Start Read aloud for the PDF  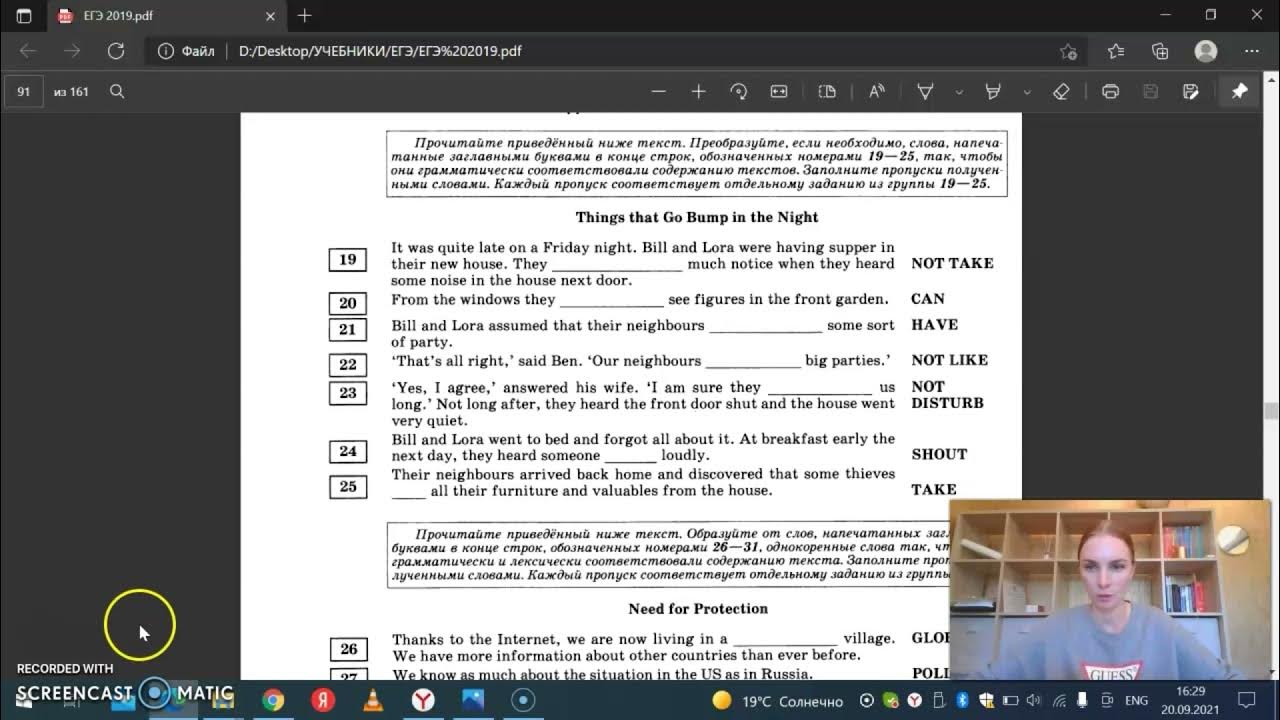877,91
